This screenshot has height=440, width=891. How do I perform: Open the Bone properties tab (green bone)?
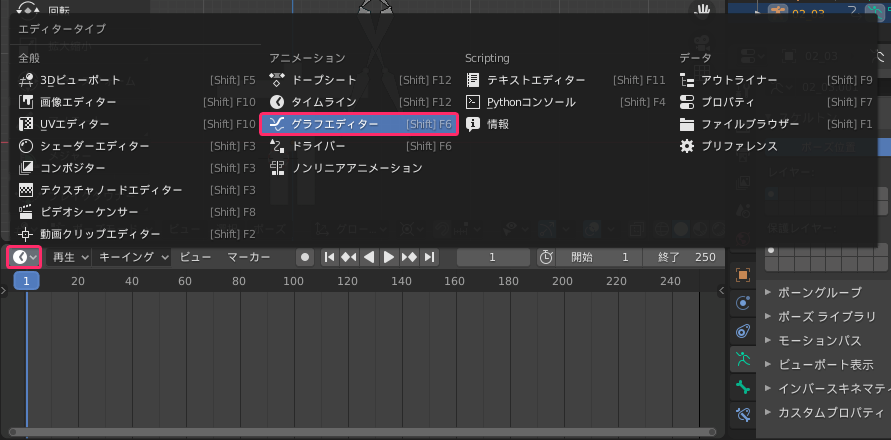(743, 387)
